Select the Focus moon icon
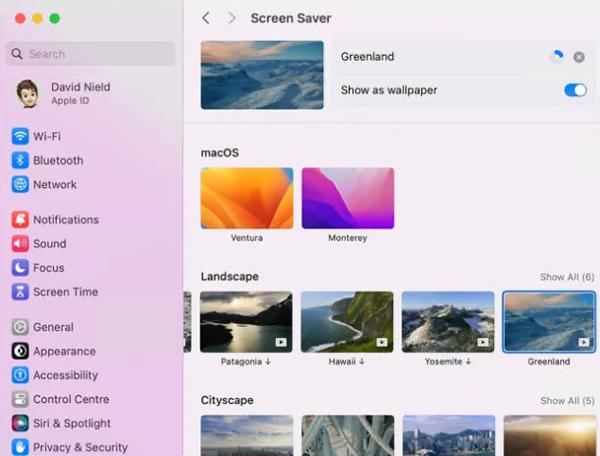Image resolution: width=600 pixels, height=456 pixels. pyautogui.click(x=20, y=268)
